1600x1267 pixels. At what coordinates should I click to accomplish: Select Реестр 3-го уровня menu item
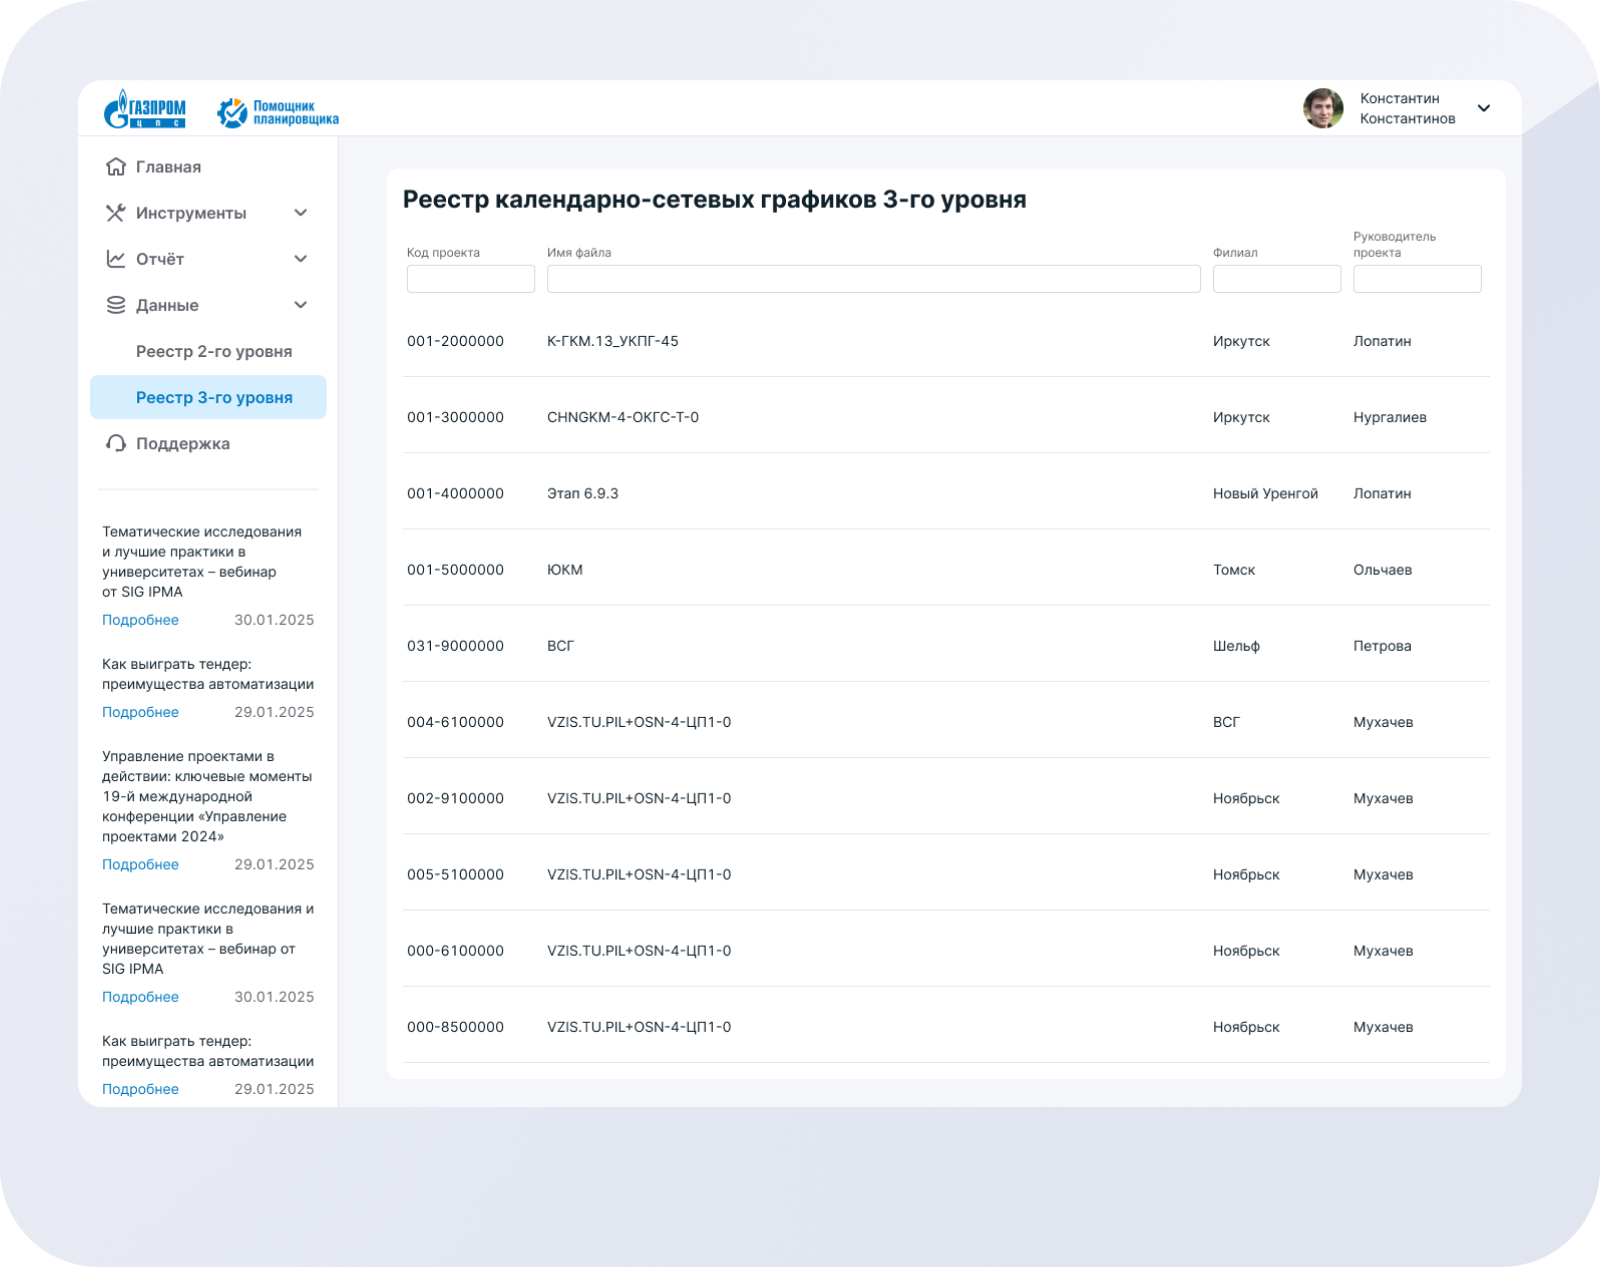214,397
